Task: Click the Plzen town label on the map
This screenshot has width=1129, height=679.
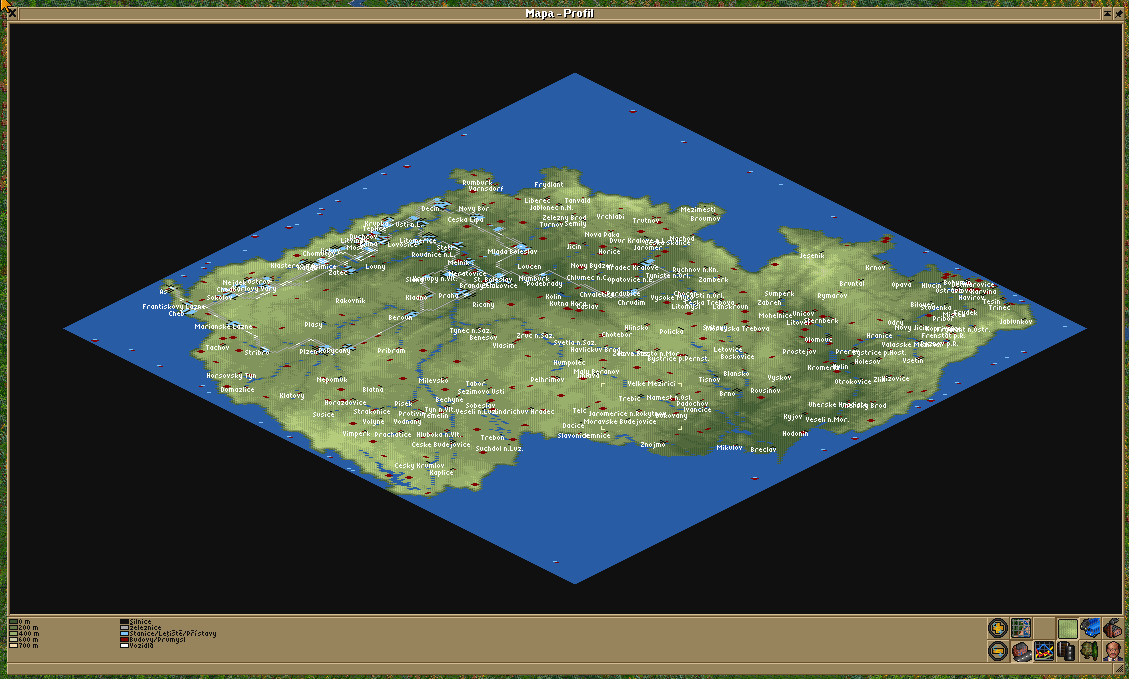Action: click(x=308, y=351)
